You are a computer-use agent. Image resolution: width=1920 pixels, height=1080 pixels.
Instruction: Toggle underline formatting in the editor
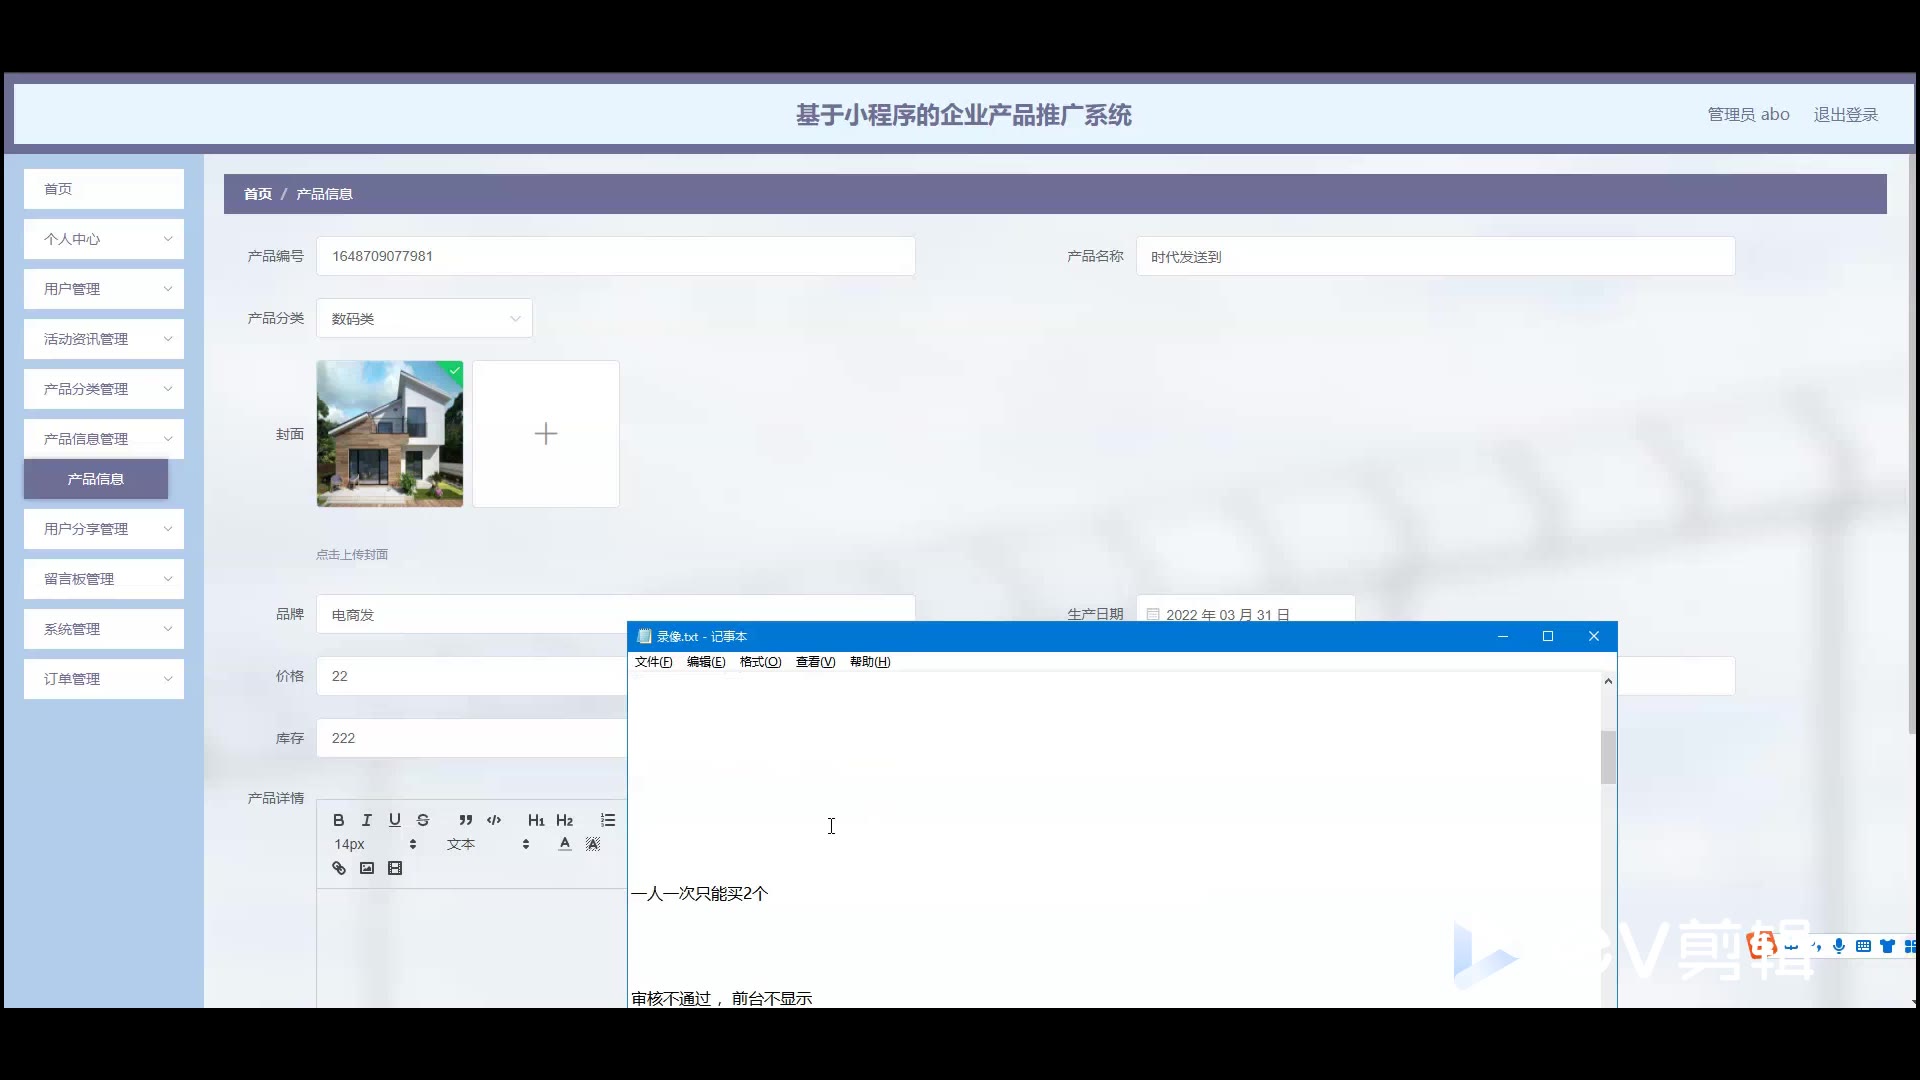tap(395, 820)
